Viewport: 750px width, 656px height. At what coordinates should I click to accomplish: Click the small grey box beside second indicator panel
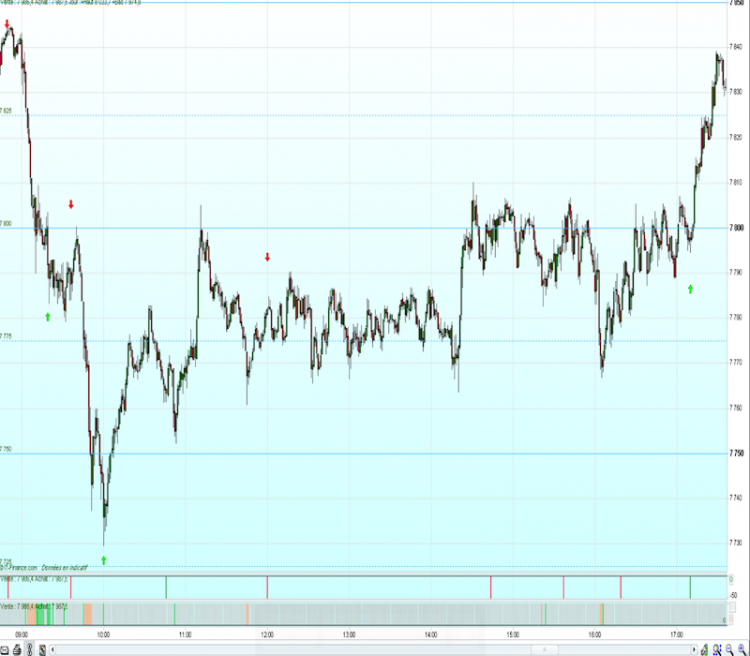pyautogui.click(x=732, y=607)
